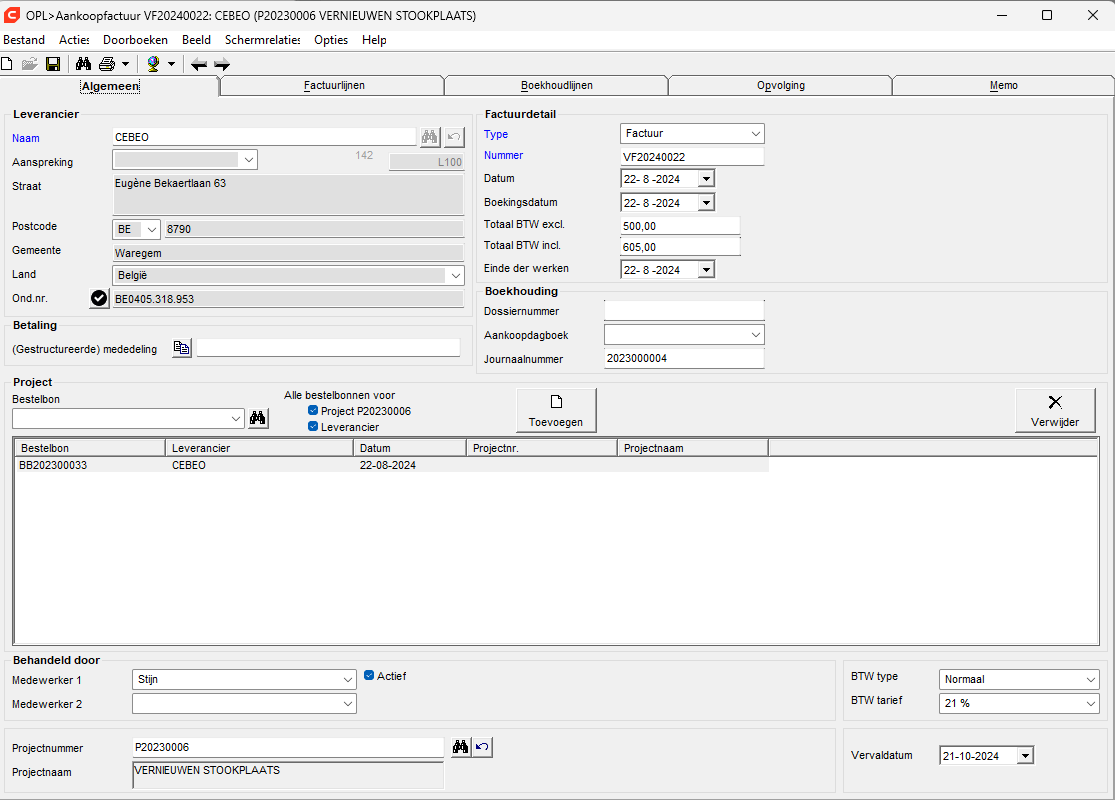Click the Toevoegen button
Screen dimensions: 1115x800
point(556,410)
